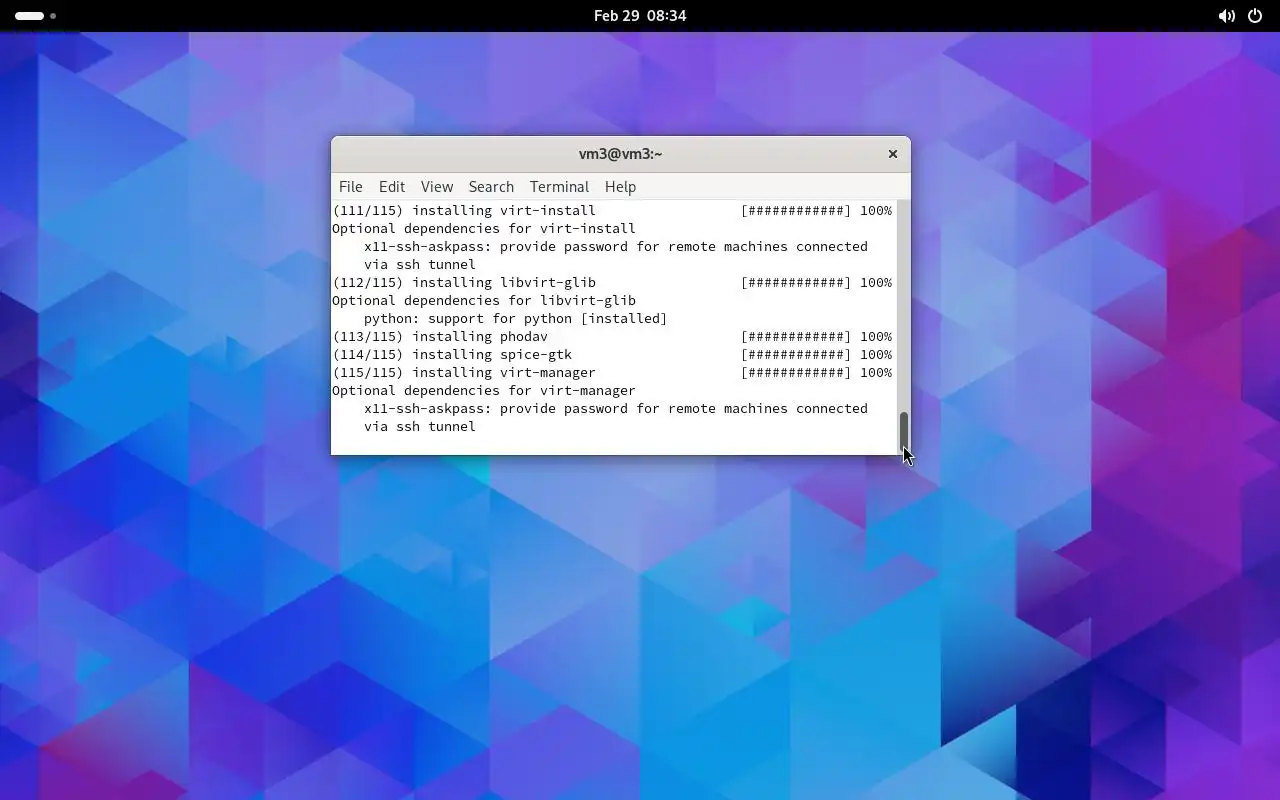Close the vm3@vm3:~ terminal window

tap(893, 154)
